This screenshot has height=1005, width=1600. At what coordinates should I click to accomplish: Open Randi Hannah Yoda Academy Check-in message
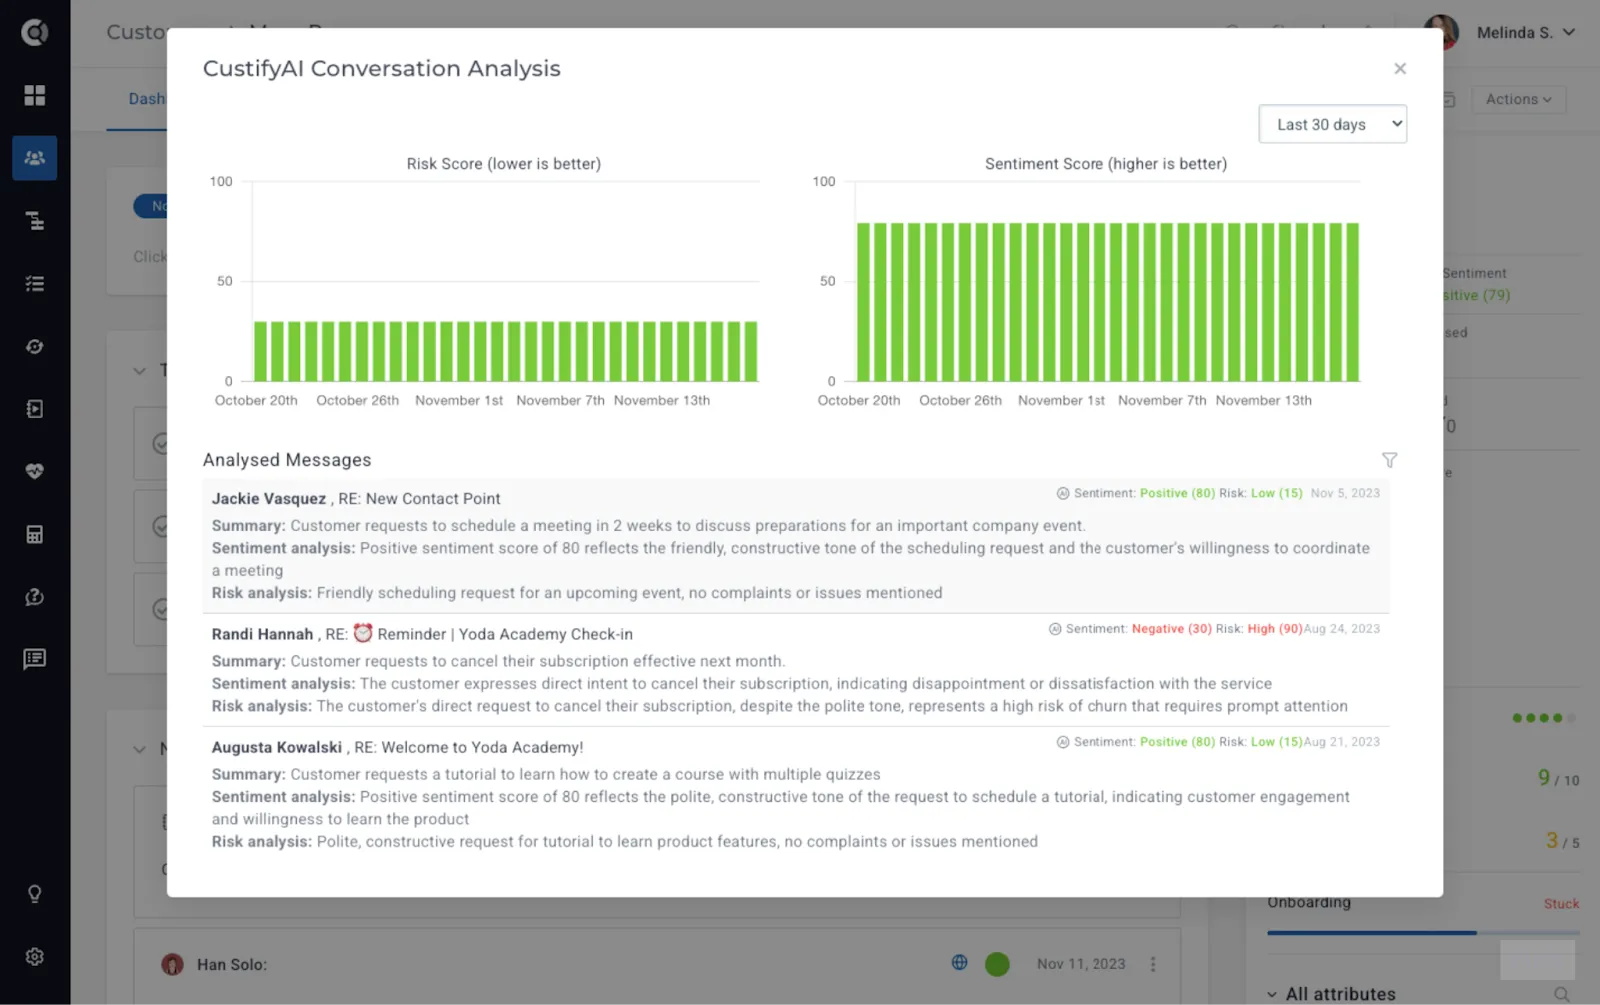pyautogui.click(x=796, y=670)
